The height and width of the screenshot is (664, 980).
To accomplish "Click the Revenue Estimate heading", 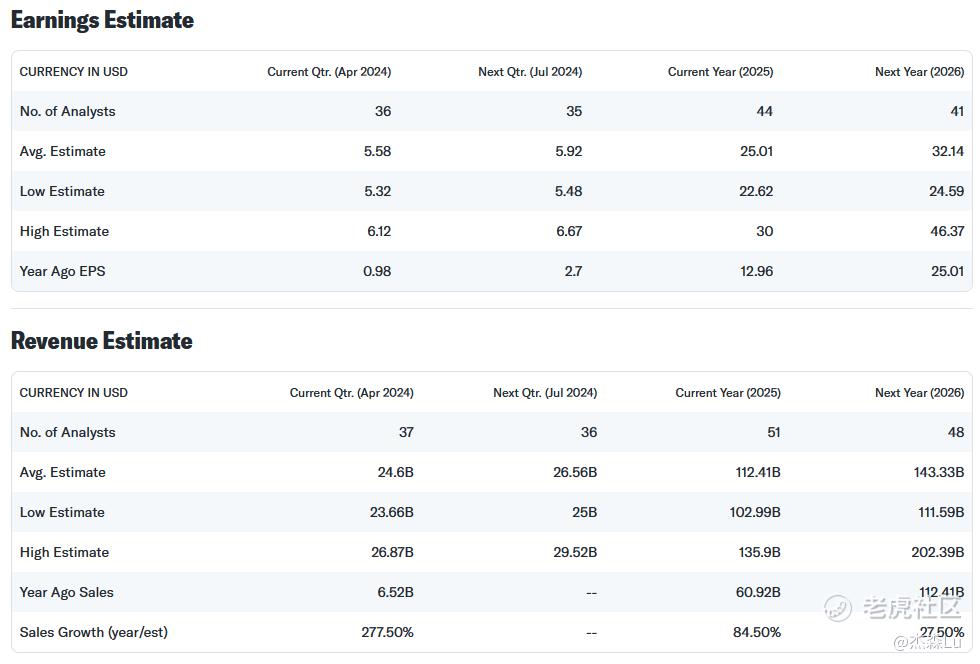I will pyautogui.click(x=101, y=341).
